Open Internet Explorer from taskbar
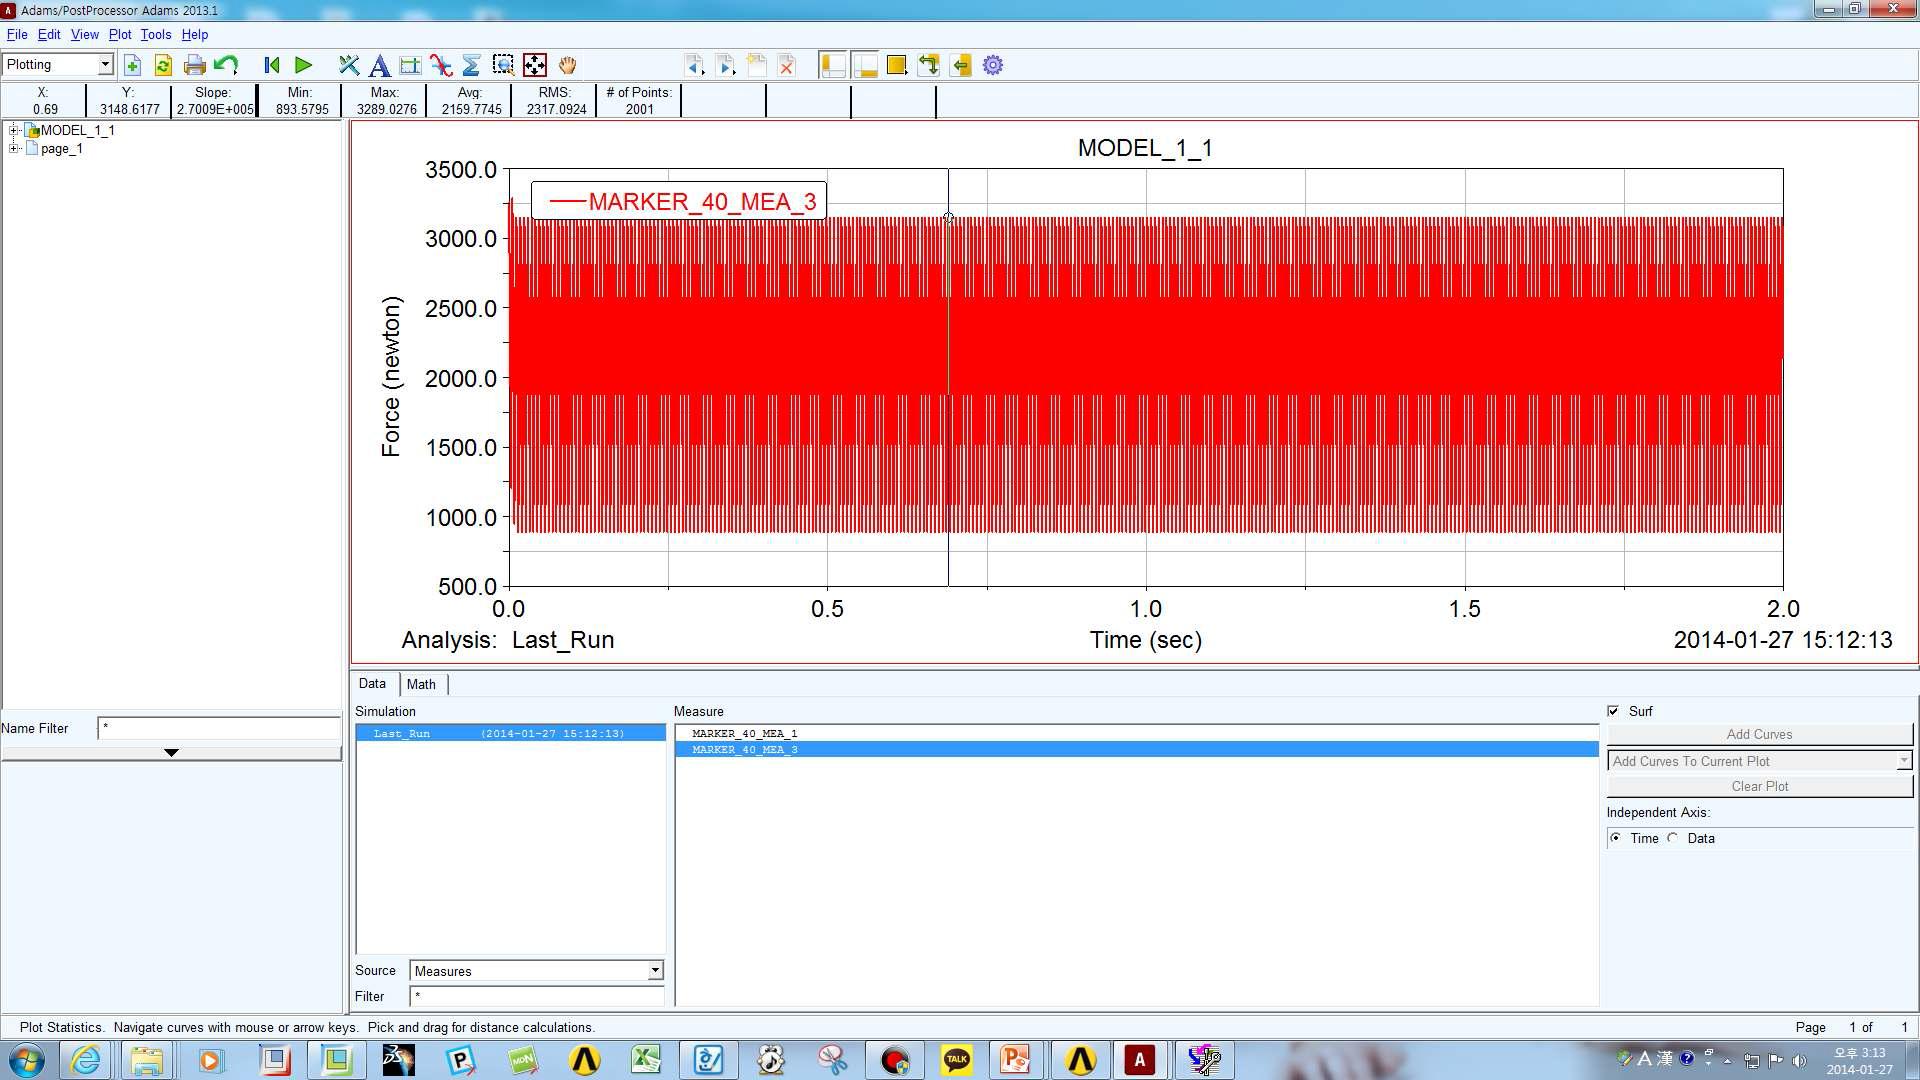This screenshot has height=1080, width=1920. (x=86, y=1060)
